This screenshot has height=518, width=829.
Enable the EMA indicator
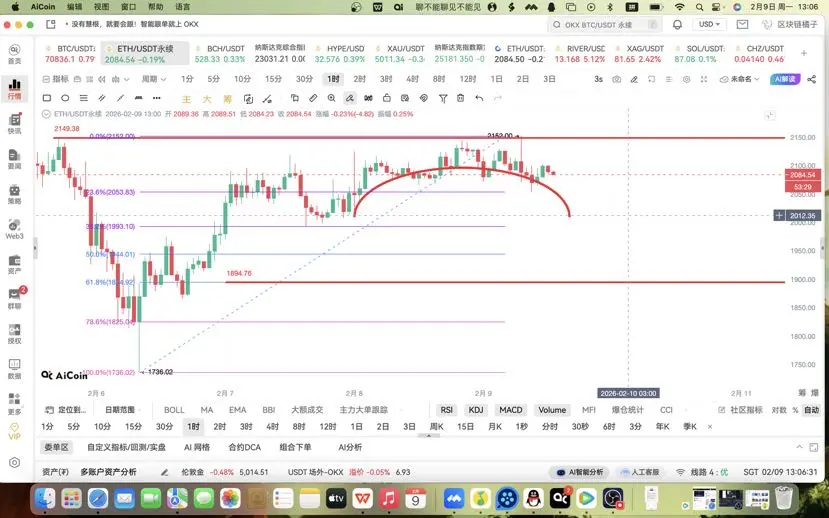237,410
